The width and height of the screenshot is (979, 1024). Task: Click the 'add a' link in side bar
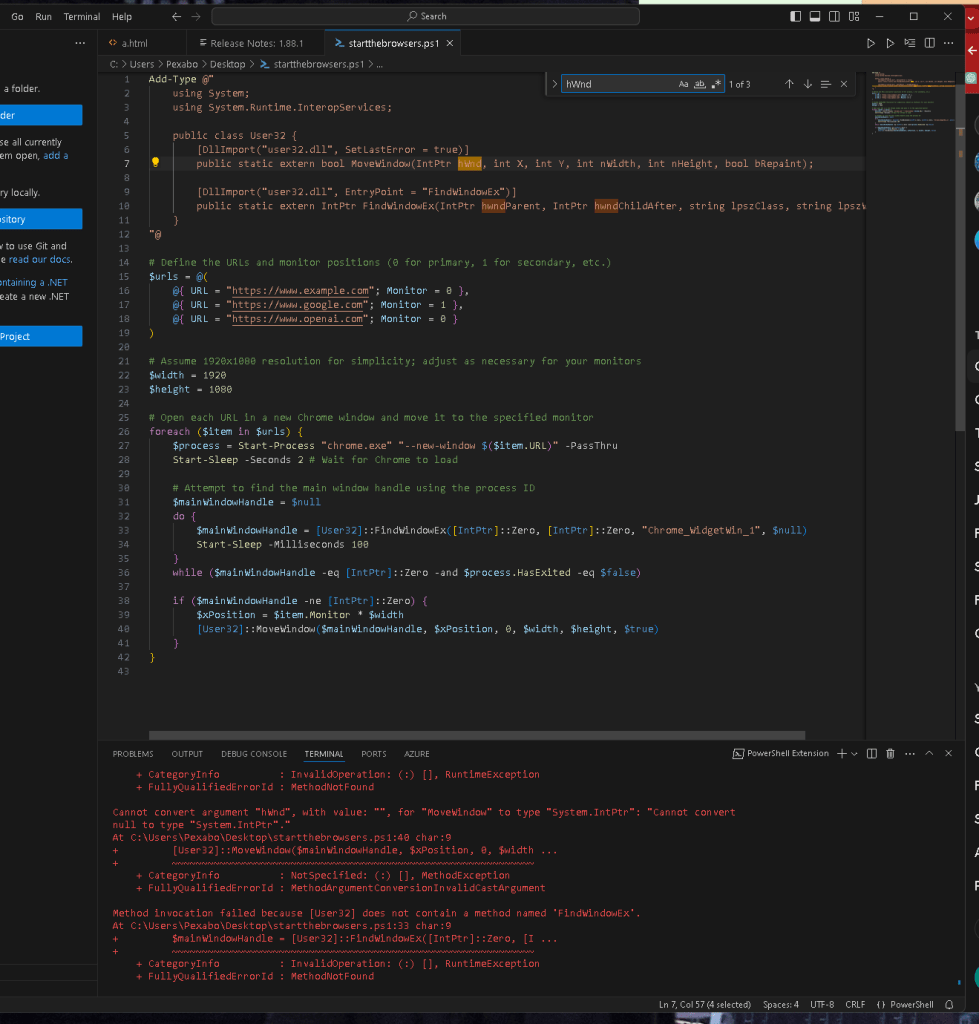pyautogui.click(x=56, y=155)
